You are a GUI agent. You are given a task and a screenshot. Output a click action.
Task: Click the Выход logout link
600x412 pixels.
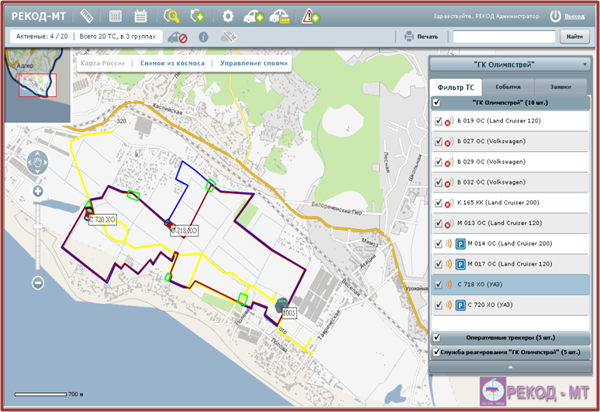click(574, 16)
